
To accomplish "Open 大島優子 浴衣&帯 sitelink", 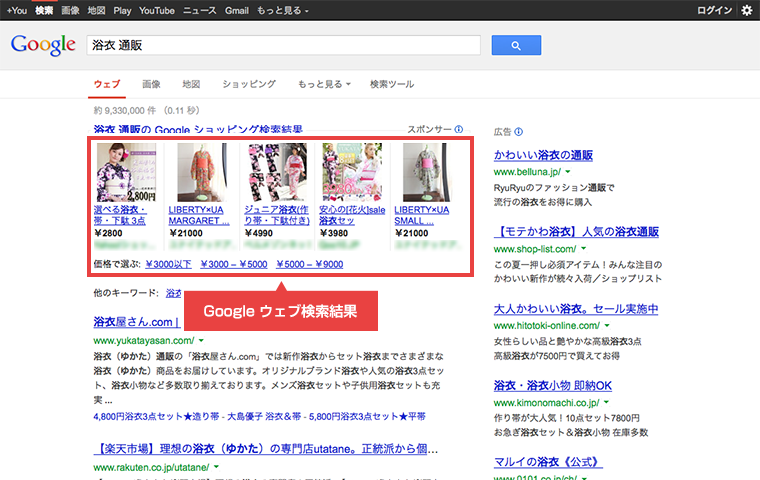I will coord(264,416).
